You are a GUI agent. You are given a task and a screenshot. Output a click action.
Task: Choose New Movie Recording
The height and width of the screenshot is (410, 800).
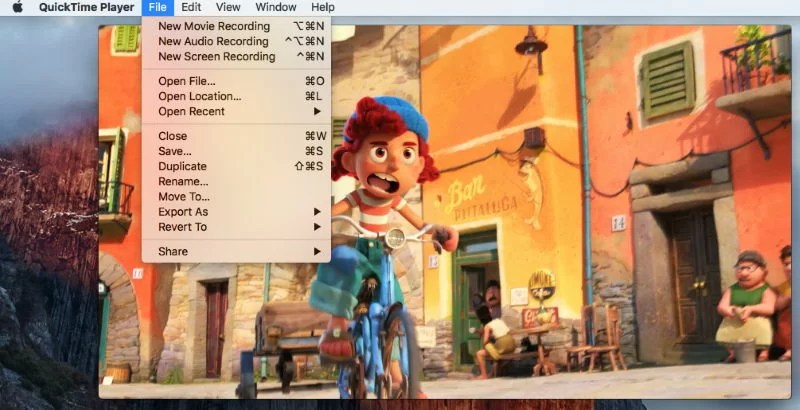(236, 26)
